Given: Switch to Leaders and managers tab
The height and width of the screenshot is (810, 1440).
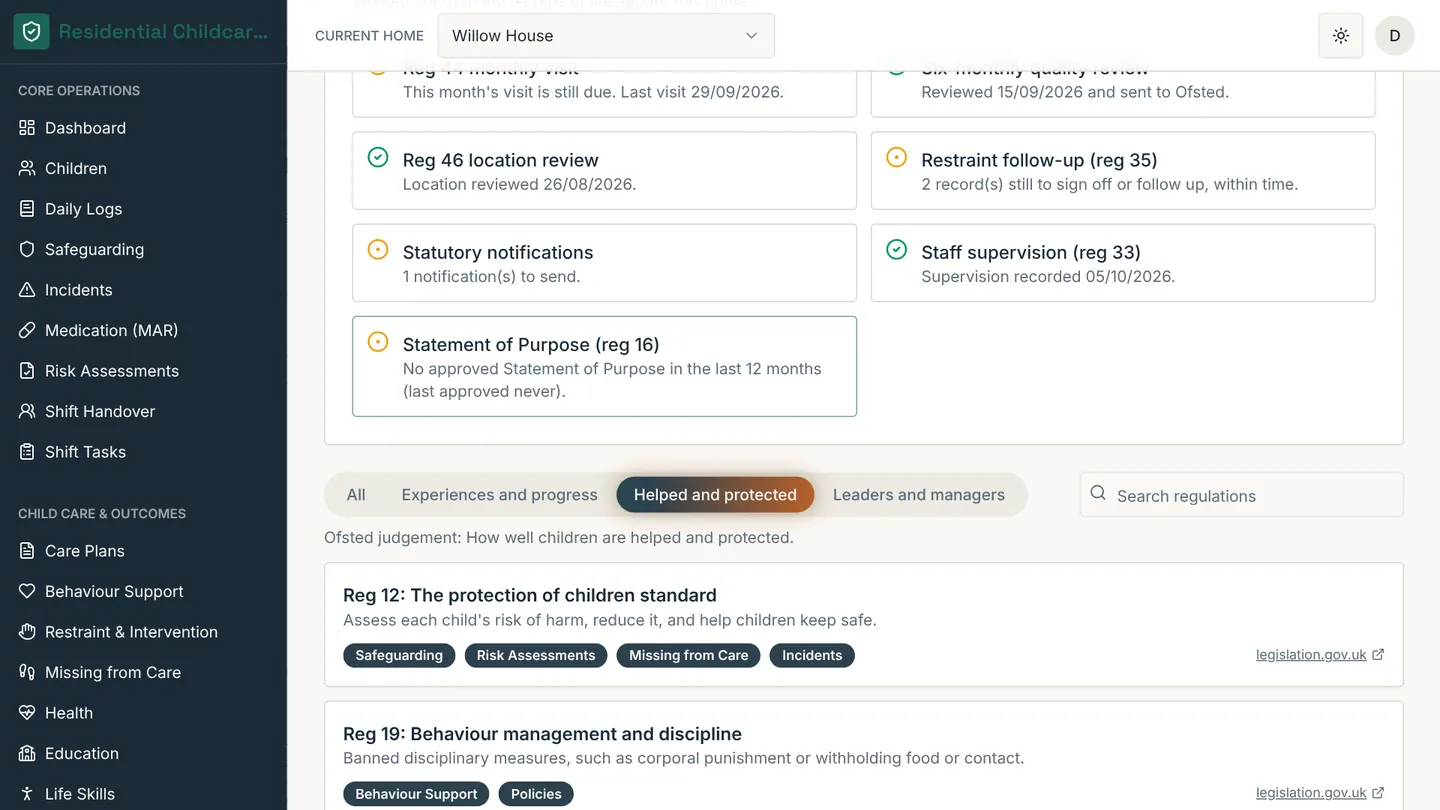Looking at the screenshot, I should [919, 495].
